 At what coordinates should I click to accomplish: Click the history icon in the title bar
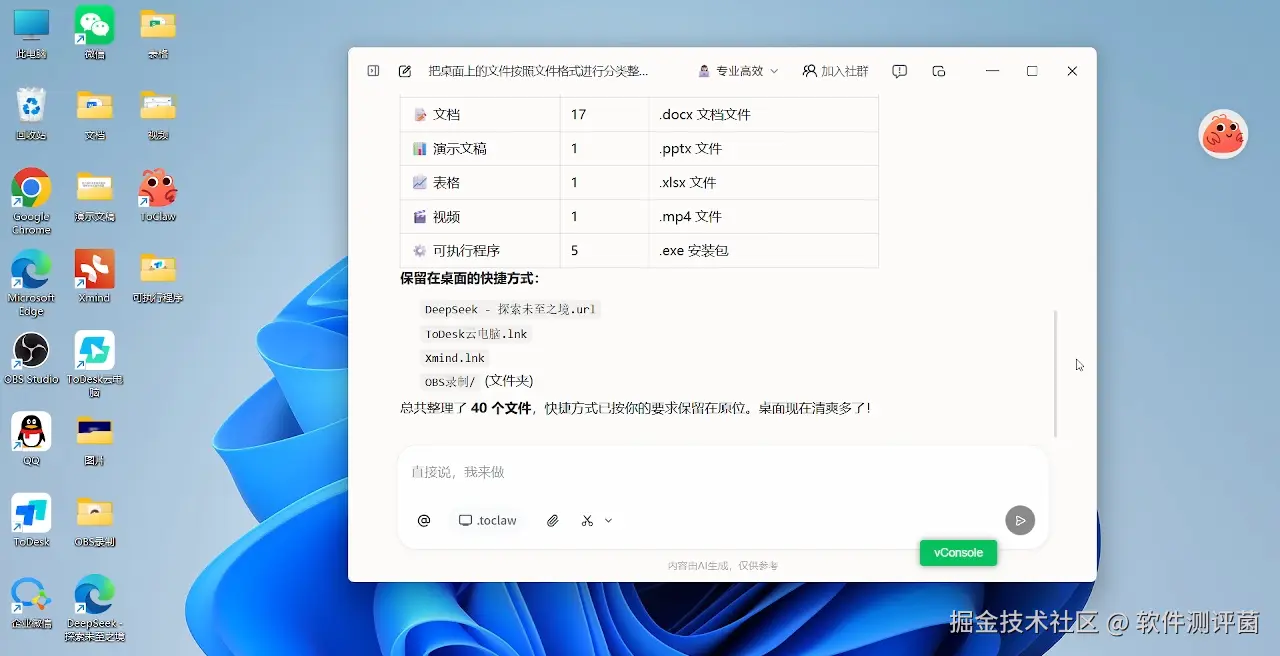938,70
